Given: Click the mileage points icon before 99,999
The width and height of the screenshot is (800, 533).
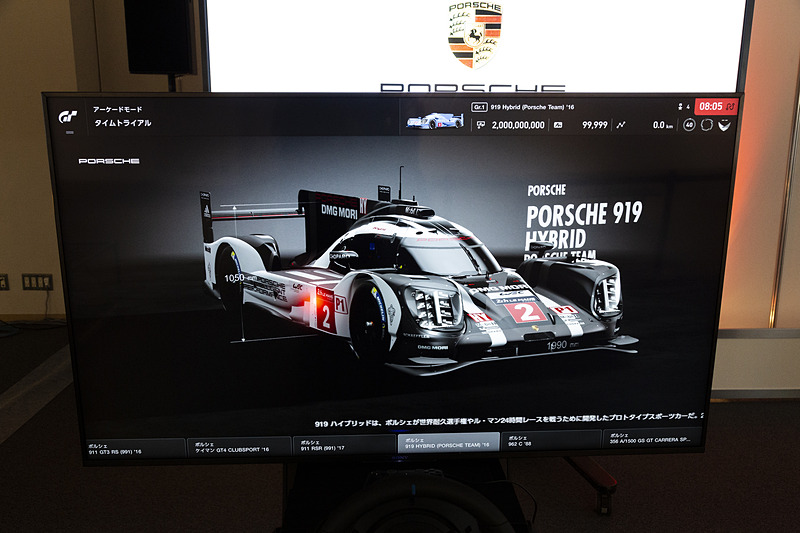Looking at the screenshot, I should 558,125.
